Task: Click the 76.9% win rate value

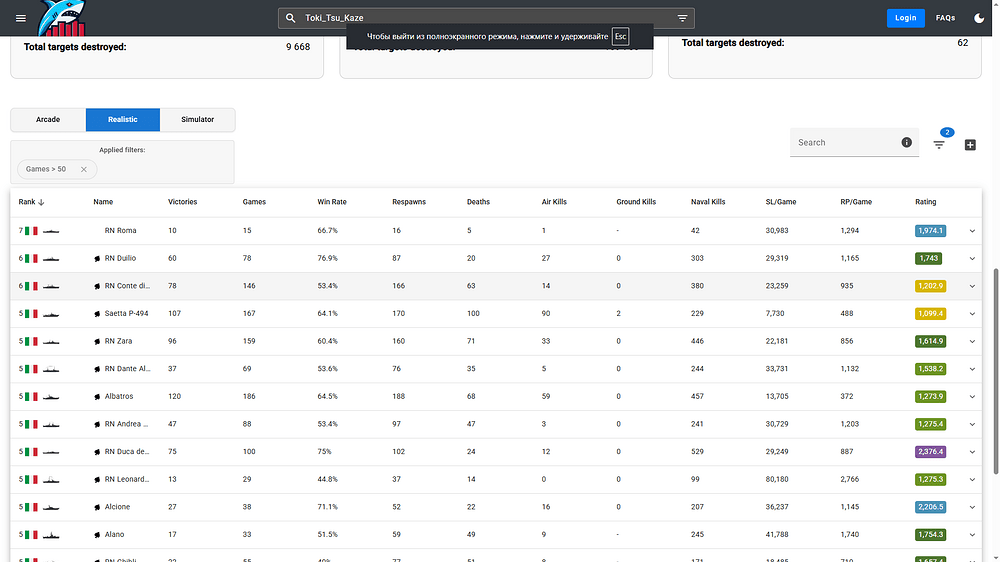Action: point(327,258)
